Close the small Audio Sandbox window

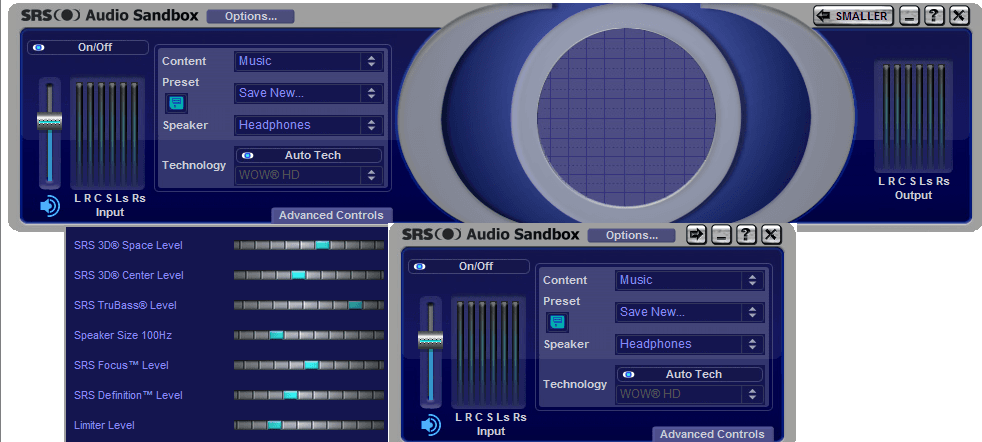(771, 235)
